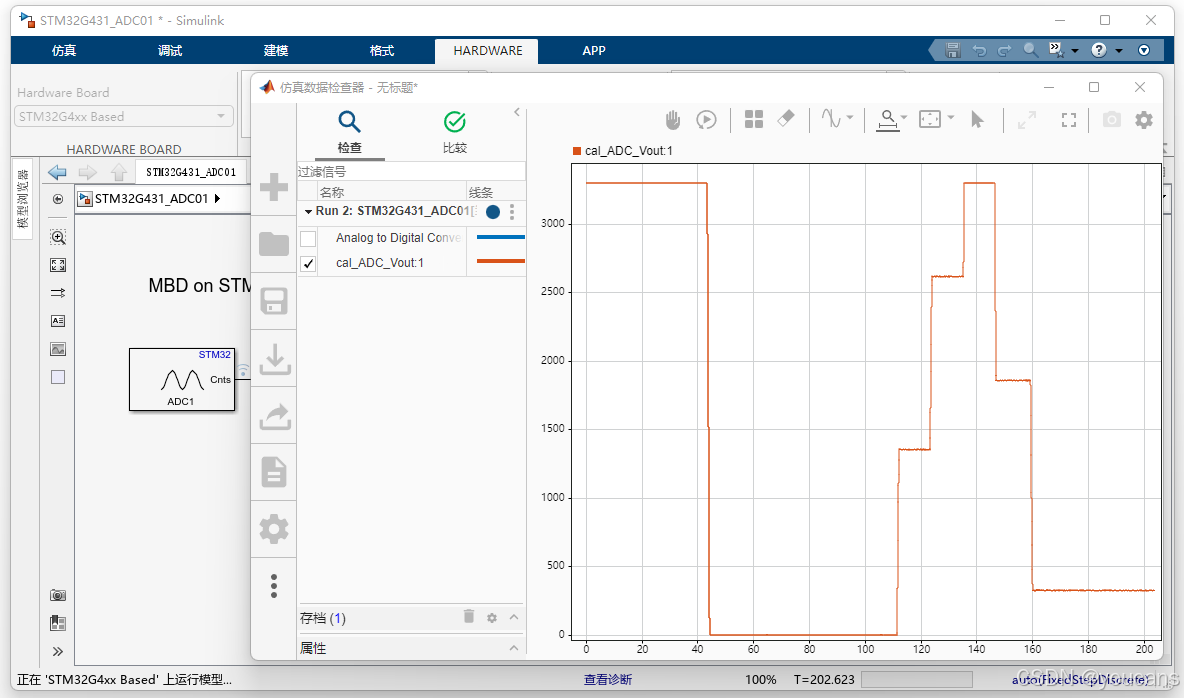Click the 查看诊断 diagnostics link
This screenshot has height=698, width=1184.
608,679
